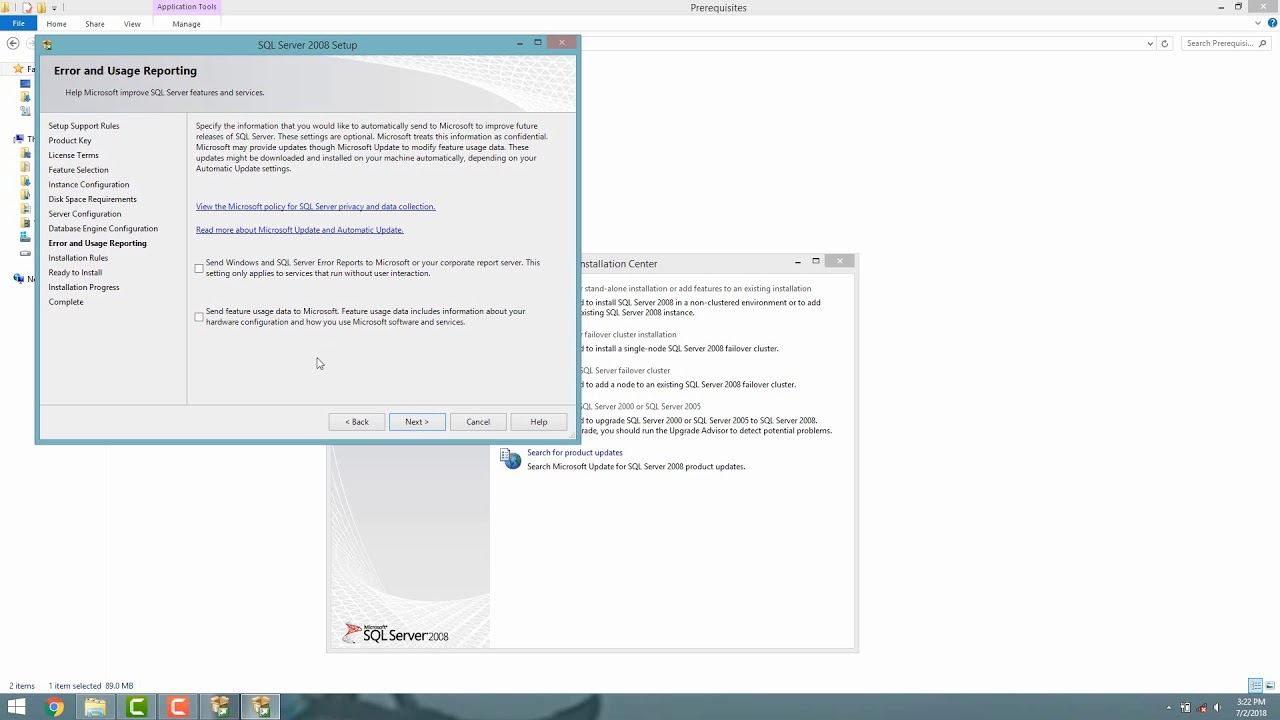Select the Application Tools contextual tab
The height and width of the screenshot is (720, 1280).
pos(186,7)
